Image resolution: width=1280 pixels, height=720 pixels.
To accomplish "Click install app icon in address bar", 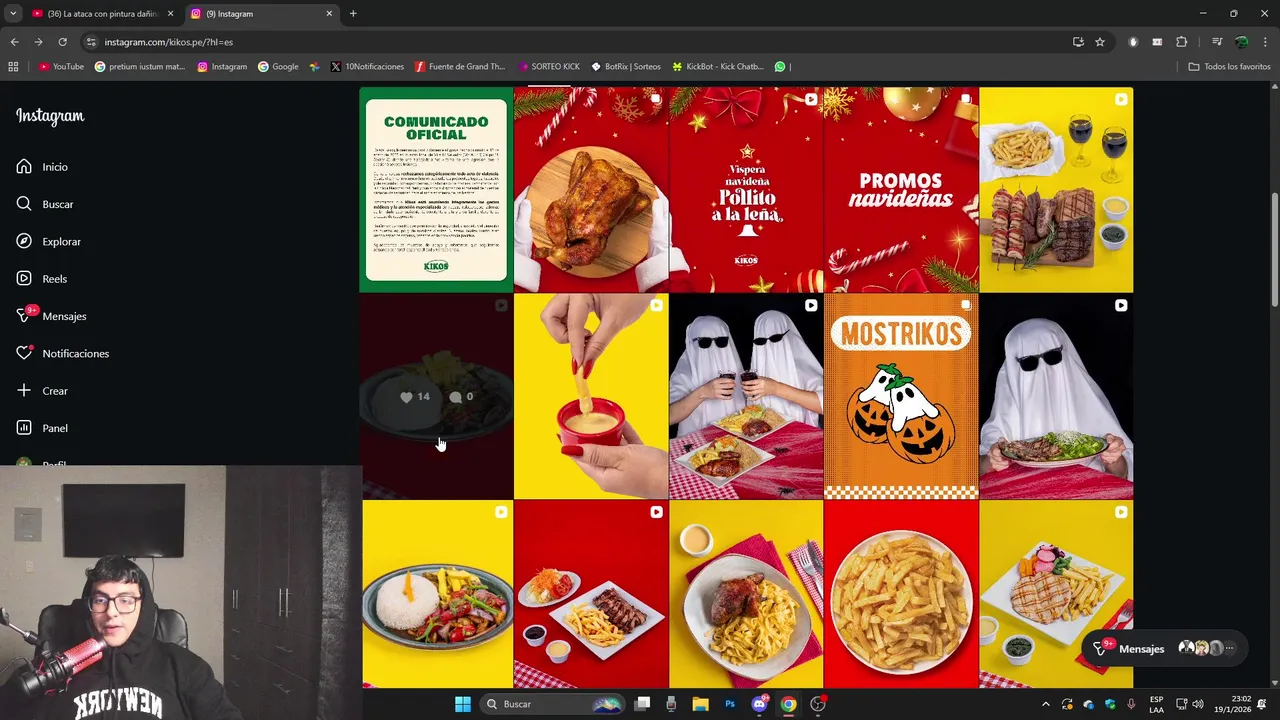I will [x=1078, y=42].
